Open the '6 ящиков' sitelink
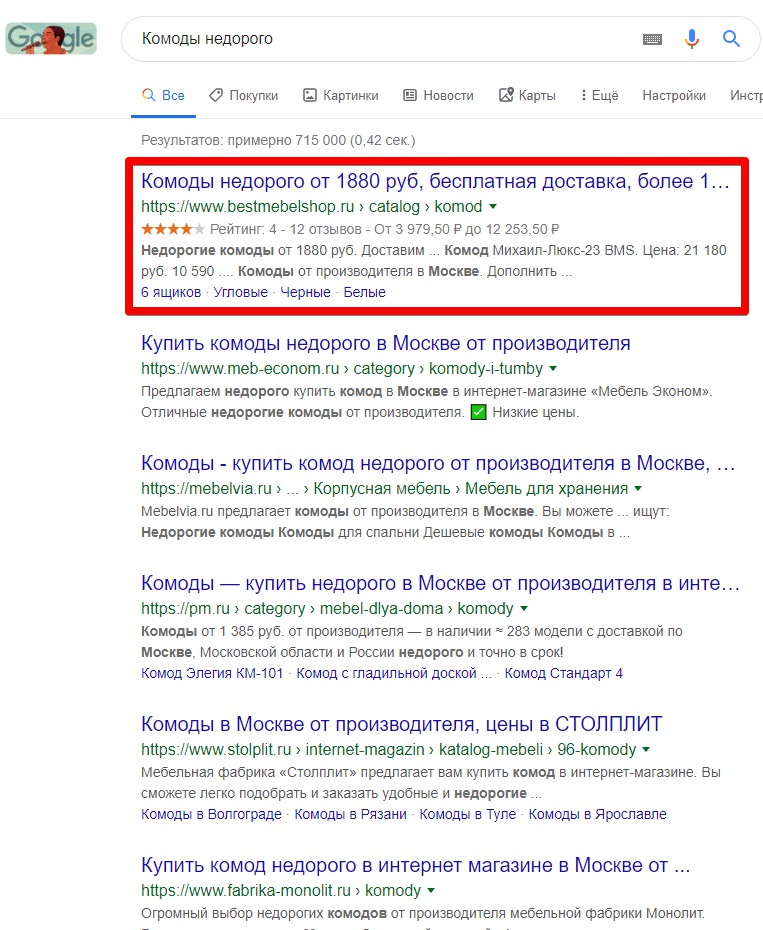The height and width of the screenshot is (930, 763). (171, 292)
